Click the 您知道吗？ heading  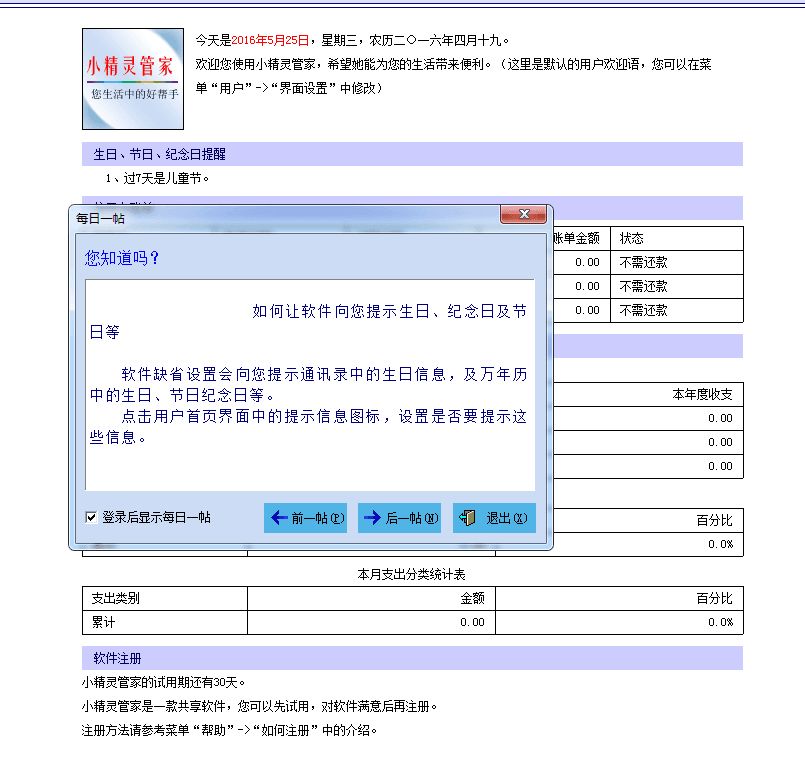(x=122, y=258)
